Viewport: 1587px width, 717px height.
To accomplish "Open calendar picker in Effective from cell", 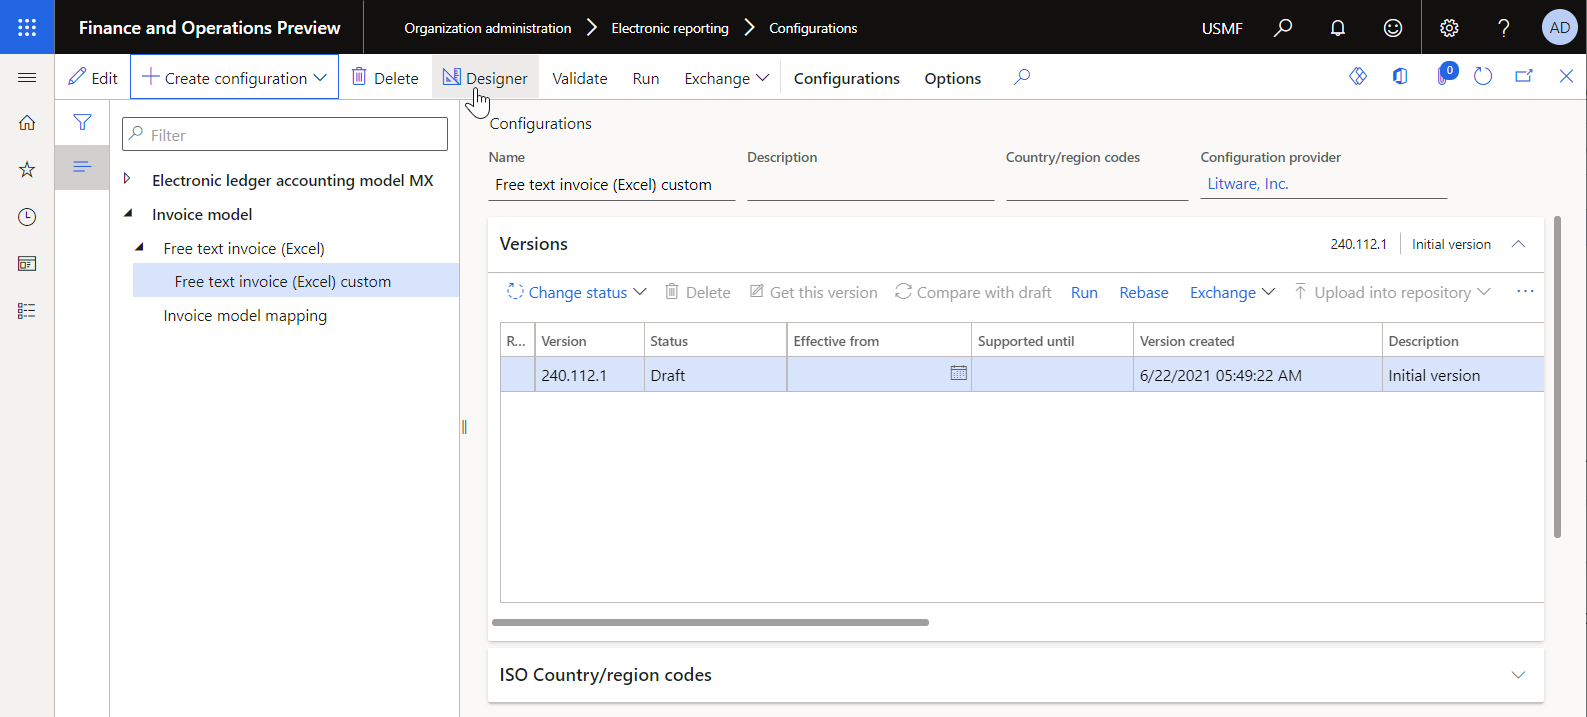I will click(x=958, y=373).
